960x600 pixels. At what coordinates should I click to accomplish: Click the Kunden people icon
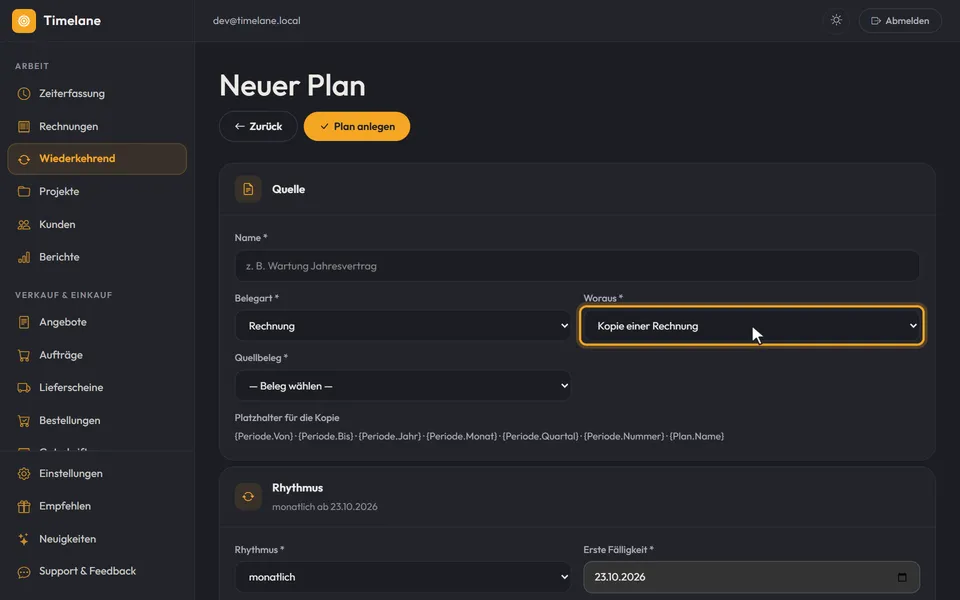(24, 225)
